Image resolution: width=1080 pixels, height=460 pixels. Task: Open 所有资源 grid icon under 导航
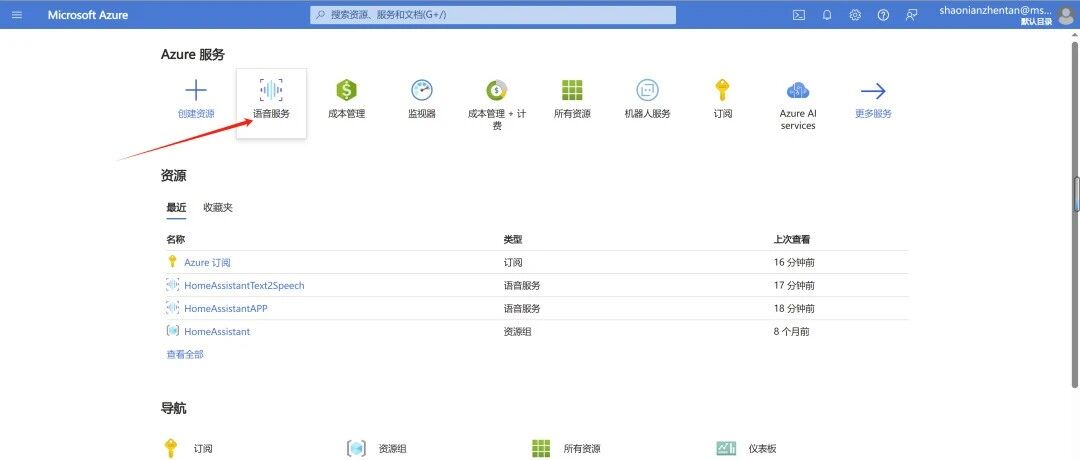[541, 448]
